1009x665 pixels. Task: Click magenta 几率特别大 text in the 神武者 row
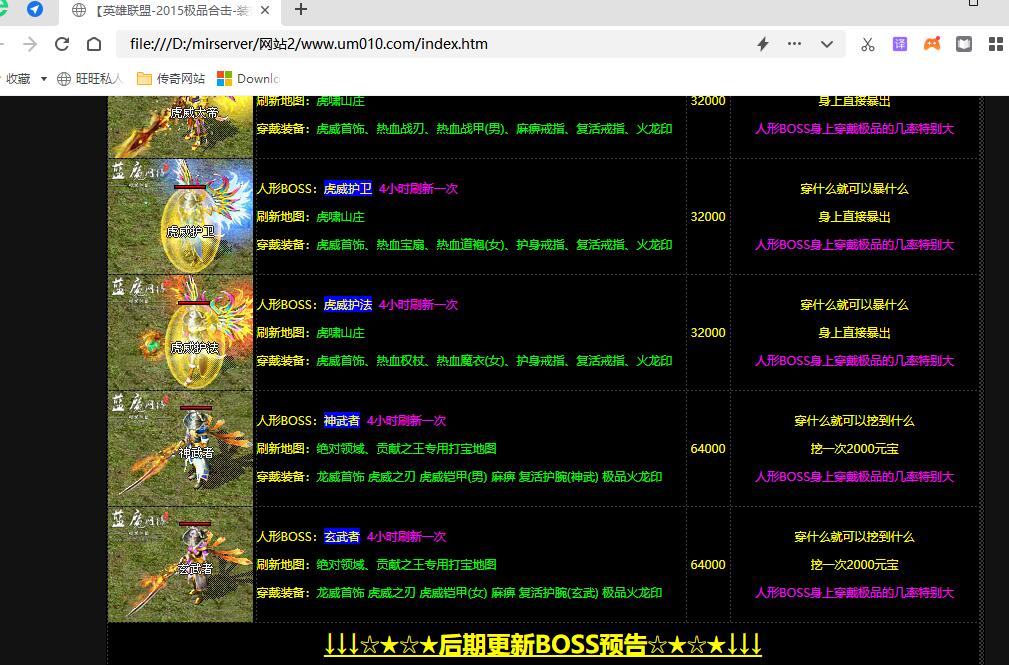tap(854, 476)
